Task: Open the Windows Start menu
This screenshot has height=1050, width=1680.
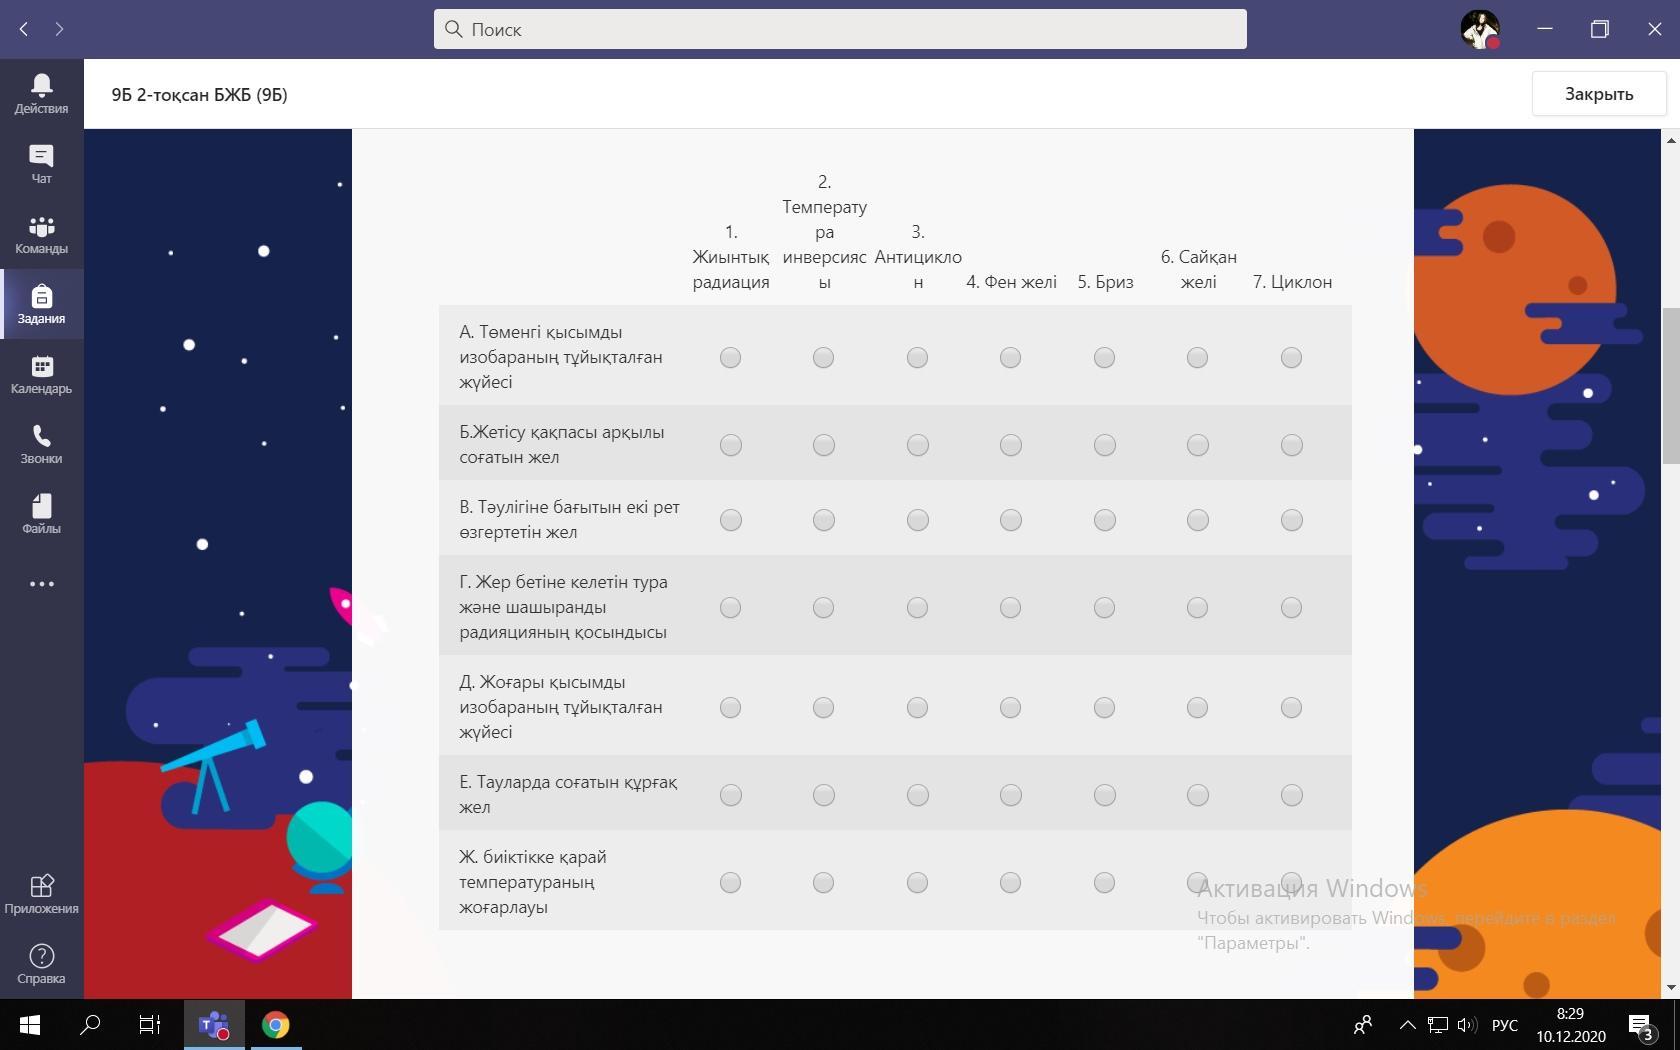Action: tap(30, 1025)
